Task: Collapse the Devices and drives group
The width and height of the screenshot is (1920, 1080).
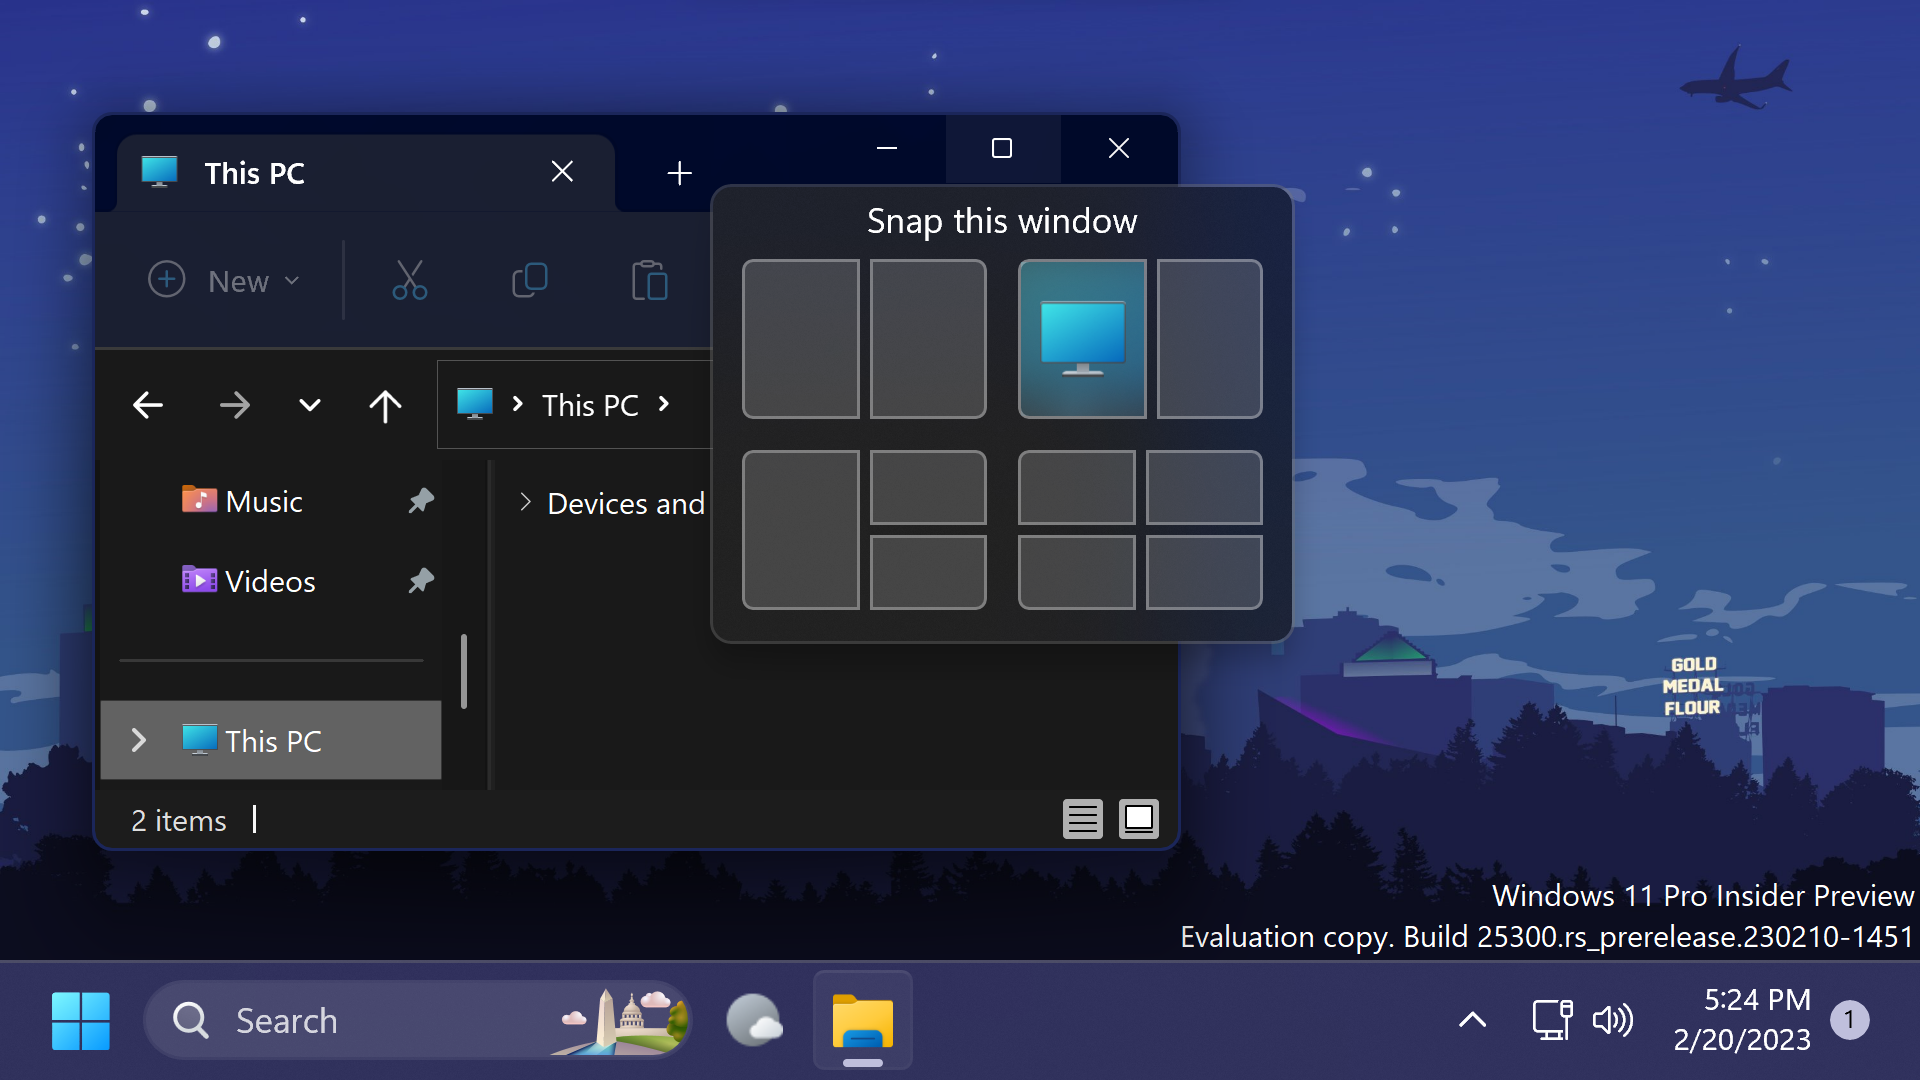Action: pos(525,502)
